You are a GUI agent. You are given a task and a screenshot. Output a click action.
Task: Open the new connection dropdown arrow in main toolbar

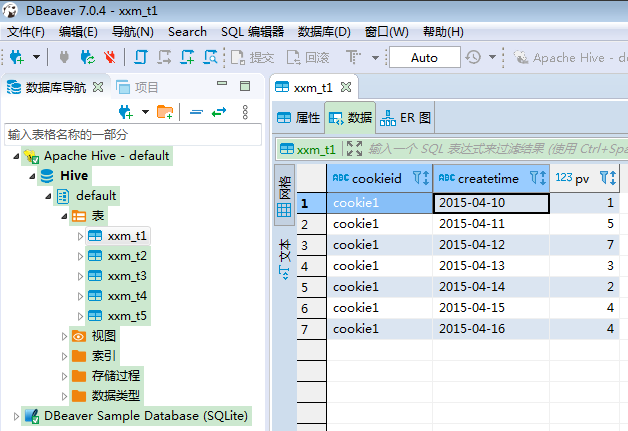(36, 57)
